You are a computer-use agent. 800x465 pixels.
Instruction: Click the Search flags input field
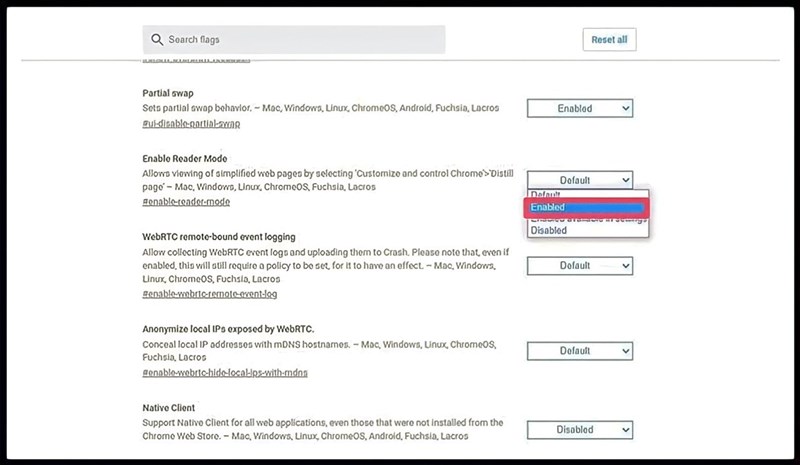point(294,40)
